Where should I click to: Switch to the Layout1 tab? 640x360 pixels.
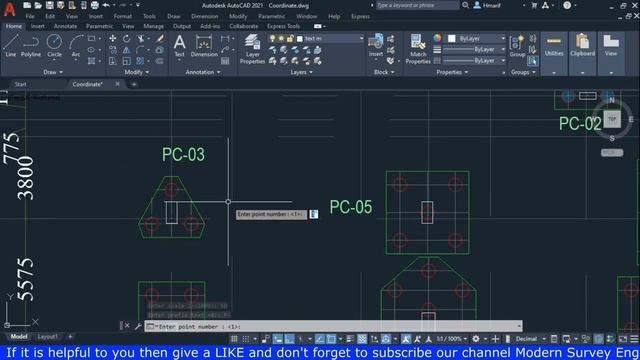(x=47, y=337)
